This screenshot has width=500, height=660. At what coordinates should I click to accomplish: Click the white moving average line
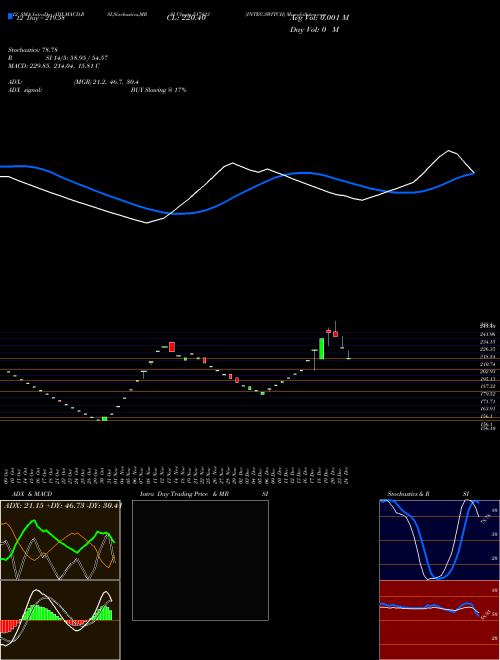pos(231,164)
